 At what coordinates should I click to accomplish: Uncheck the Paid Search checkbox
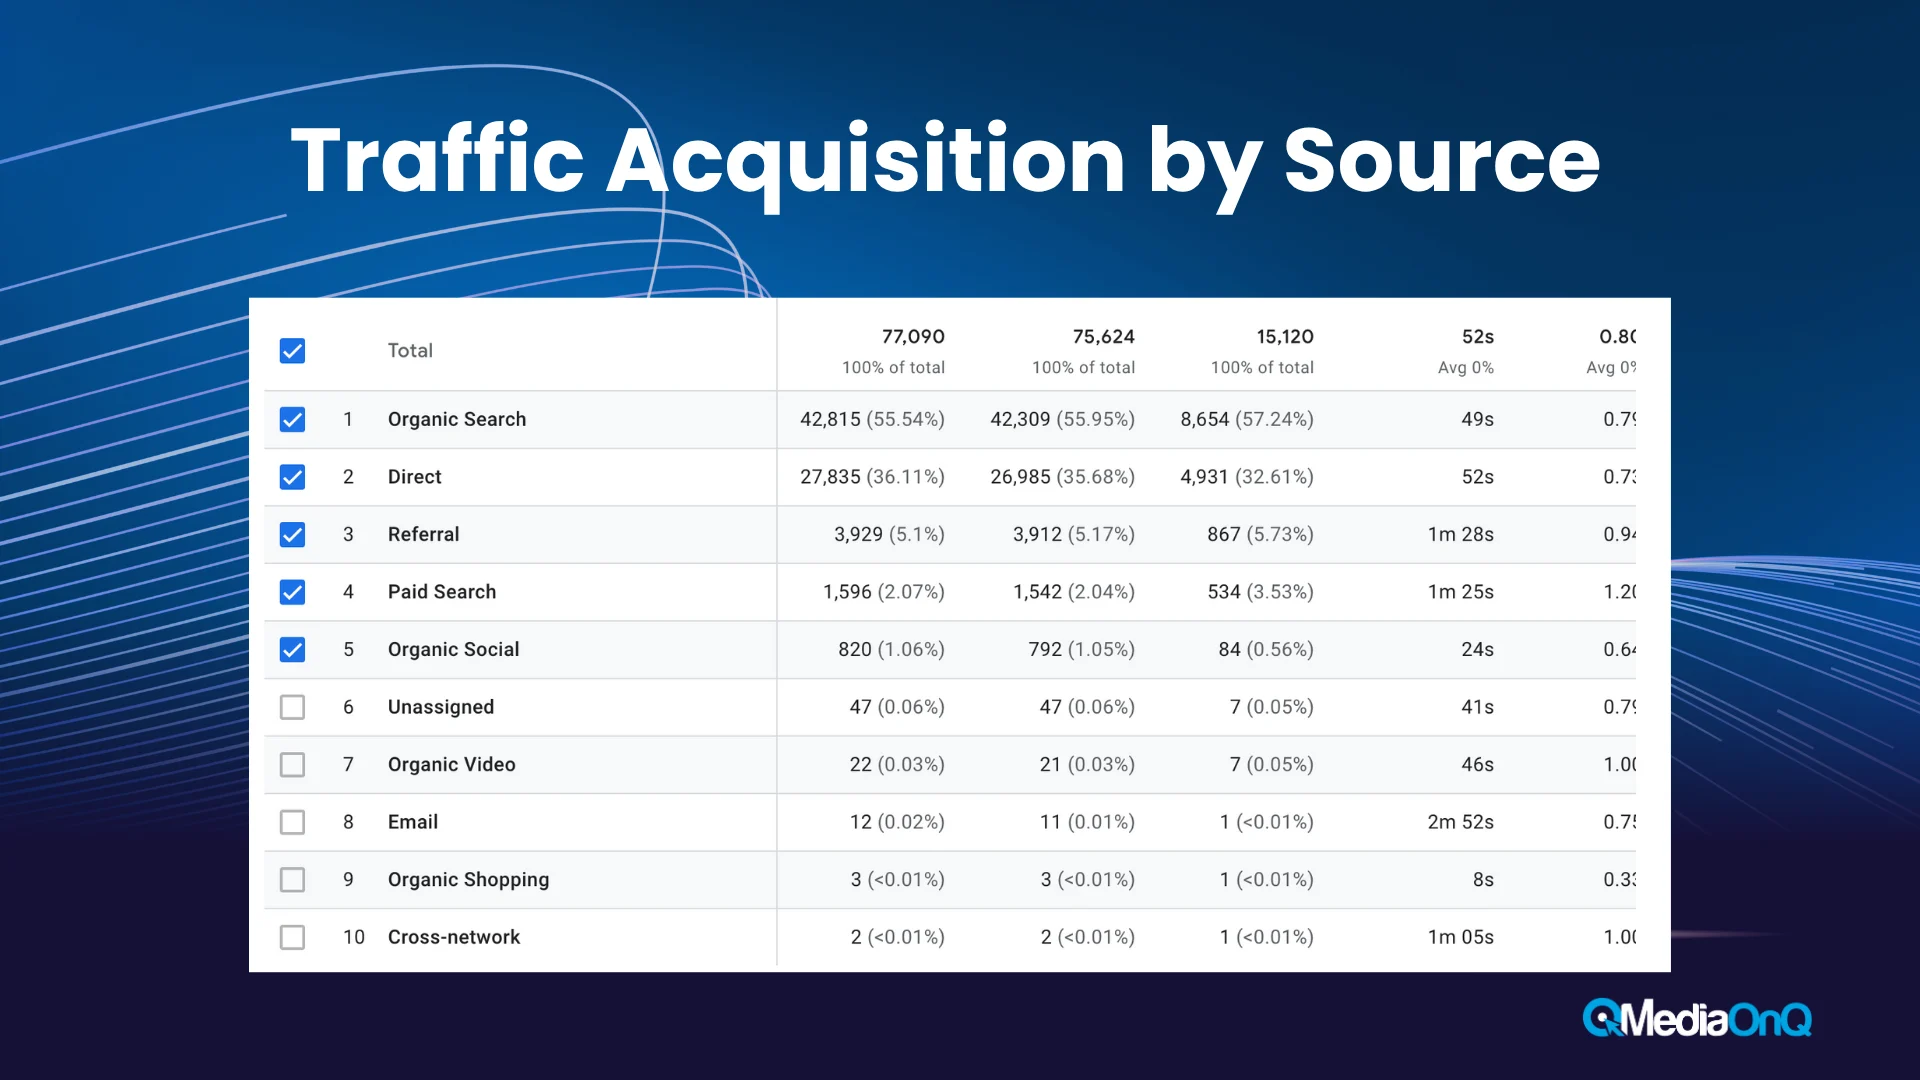pos(292,592)
